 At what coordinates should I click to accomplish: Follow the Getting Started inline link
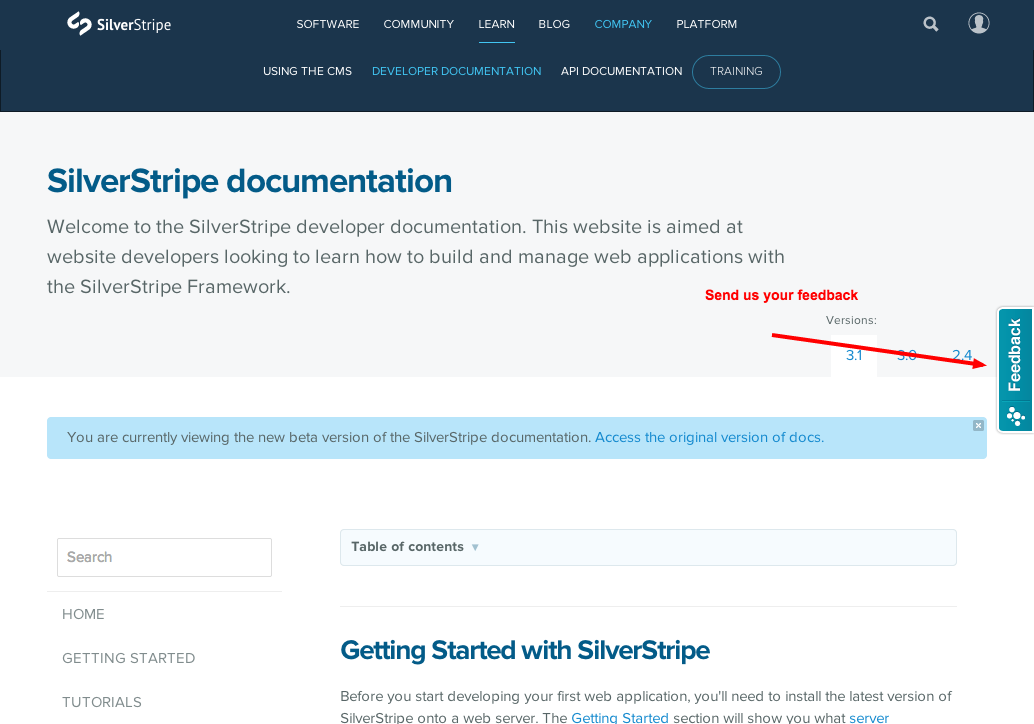(x=620, y=717)
